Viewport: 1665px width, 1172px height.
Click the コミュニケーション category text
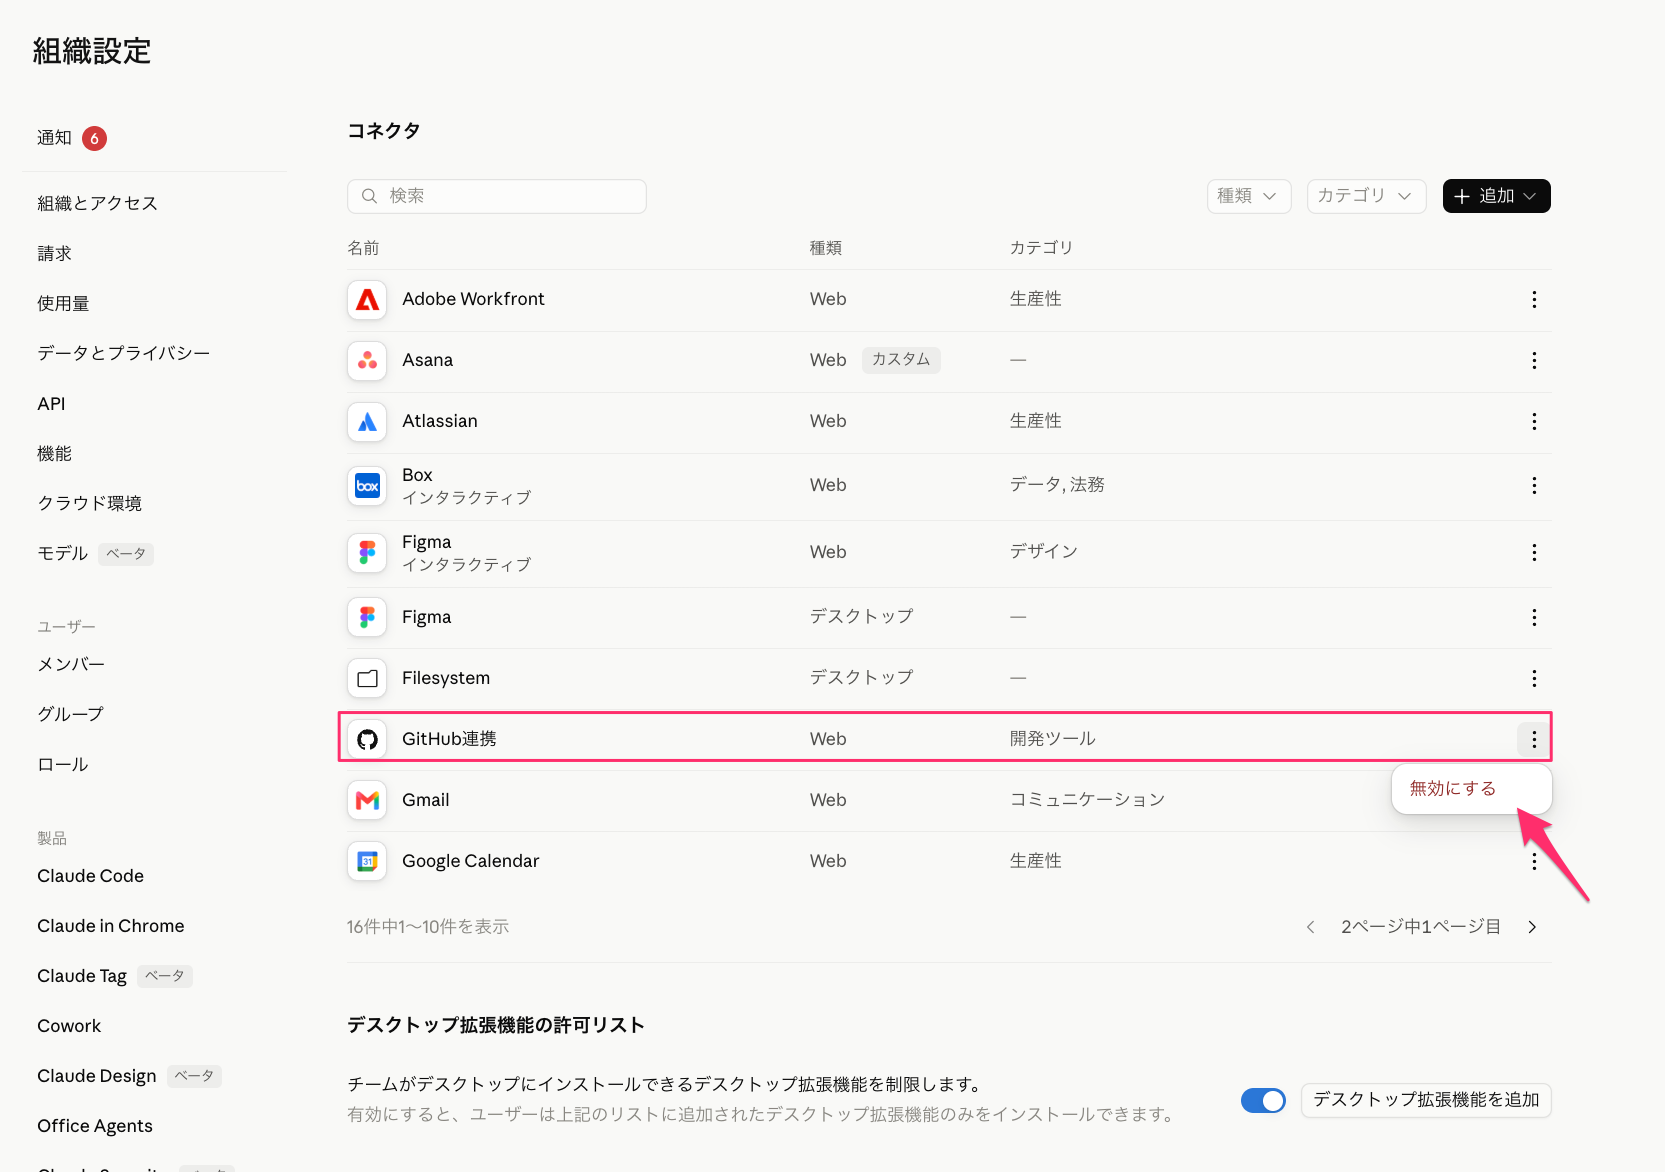[x=1087, y=801]
